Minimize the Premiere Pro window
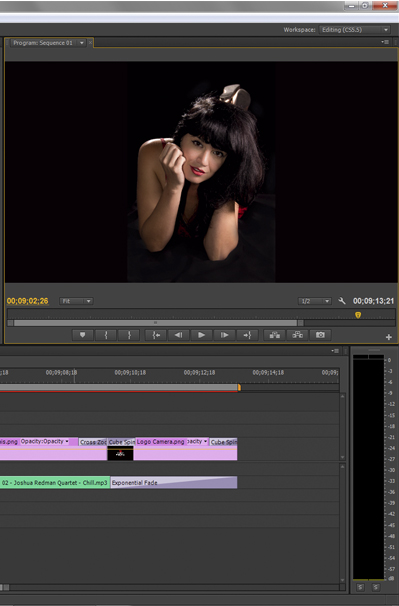 pos(351,5)
